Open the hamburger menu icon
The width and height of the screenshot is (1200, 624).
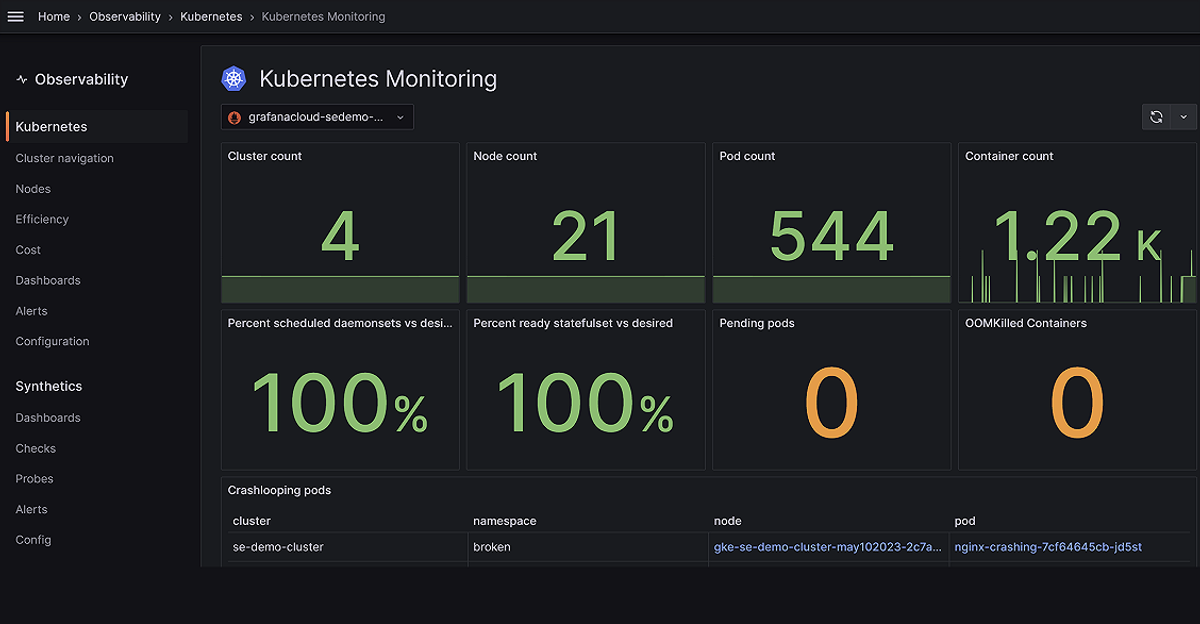click(15, 17)
